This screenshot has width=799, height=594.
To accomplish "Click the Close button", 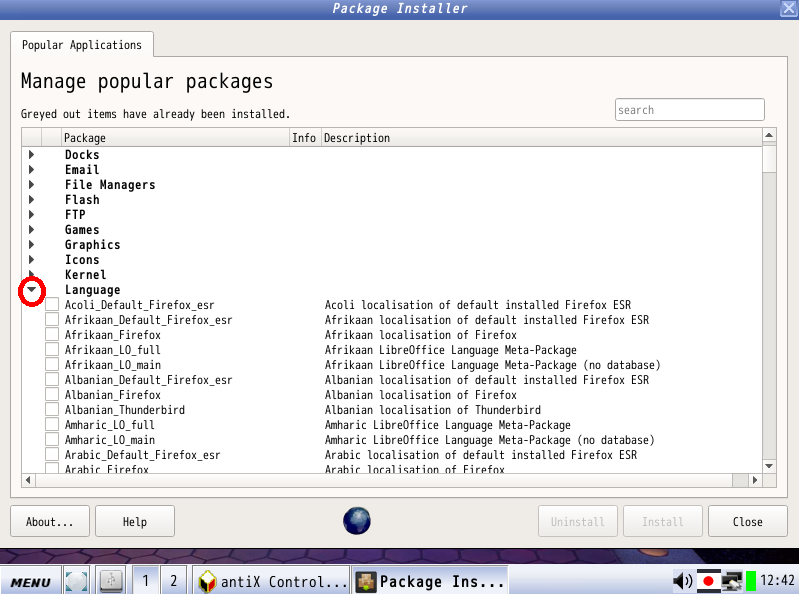I will pos(748,521).
